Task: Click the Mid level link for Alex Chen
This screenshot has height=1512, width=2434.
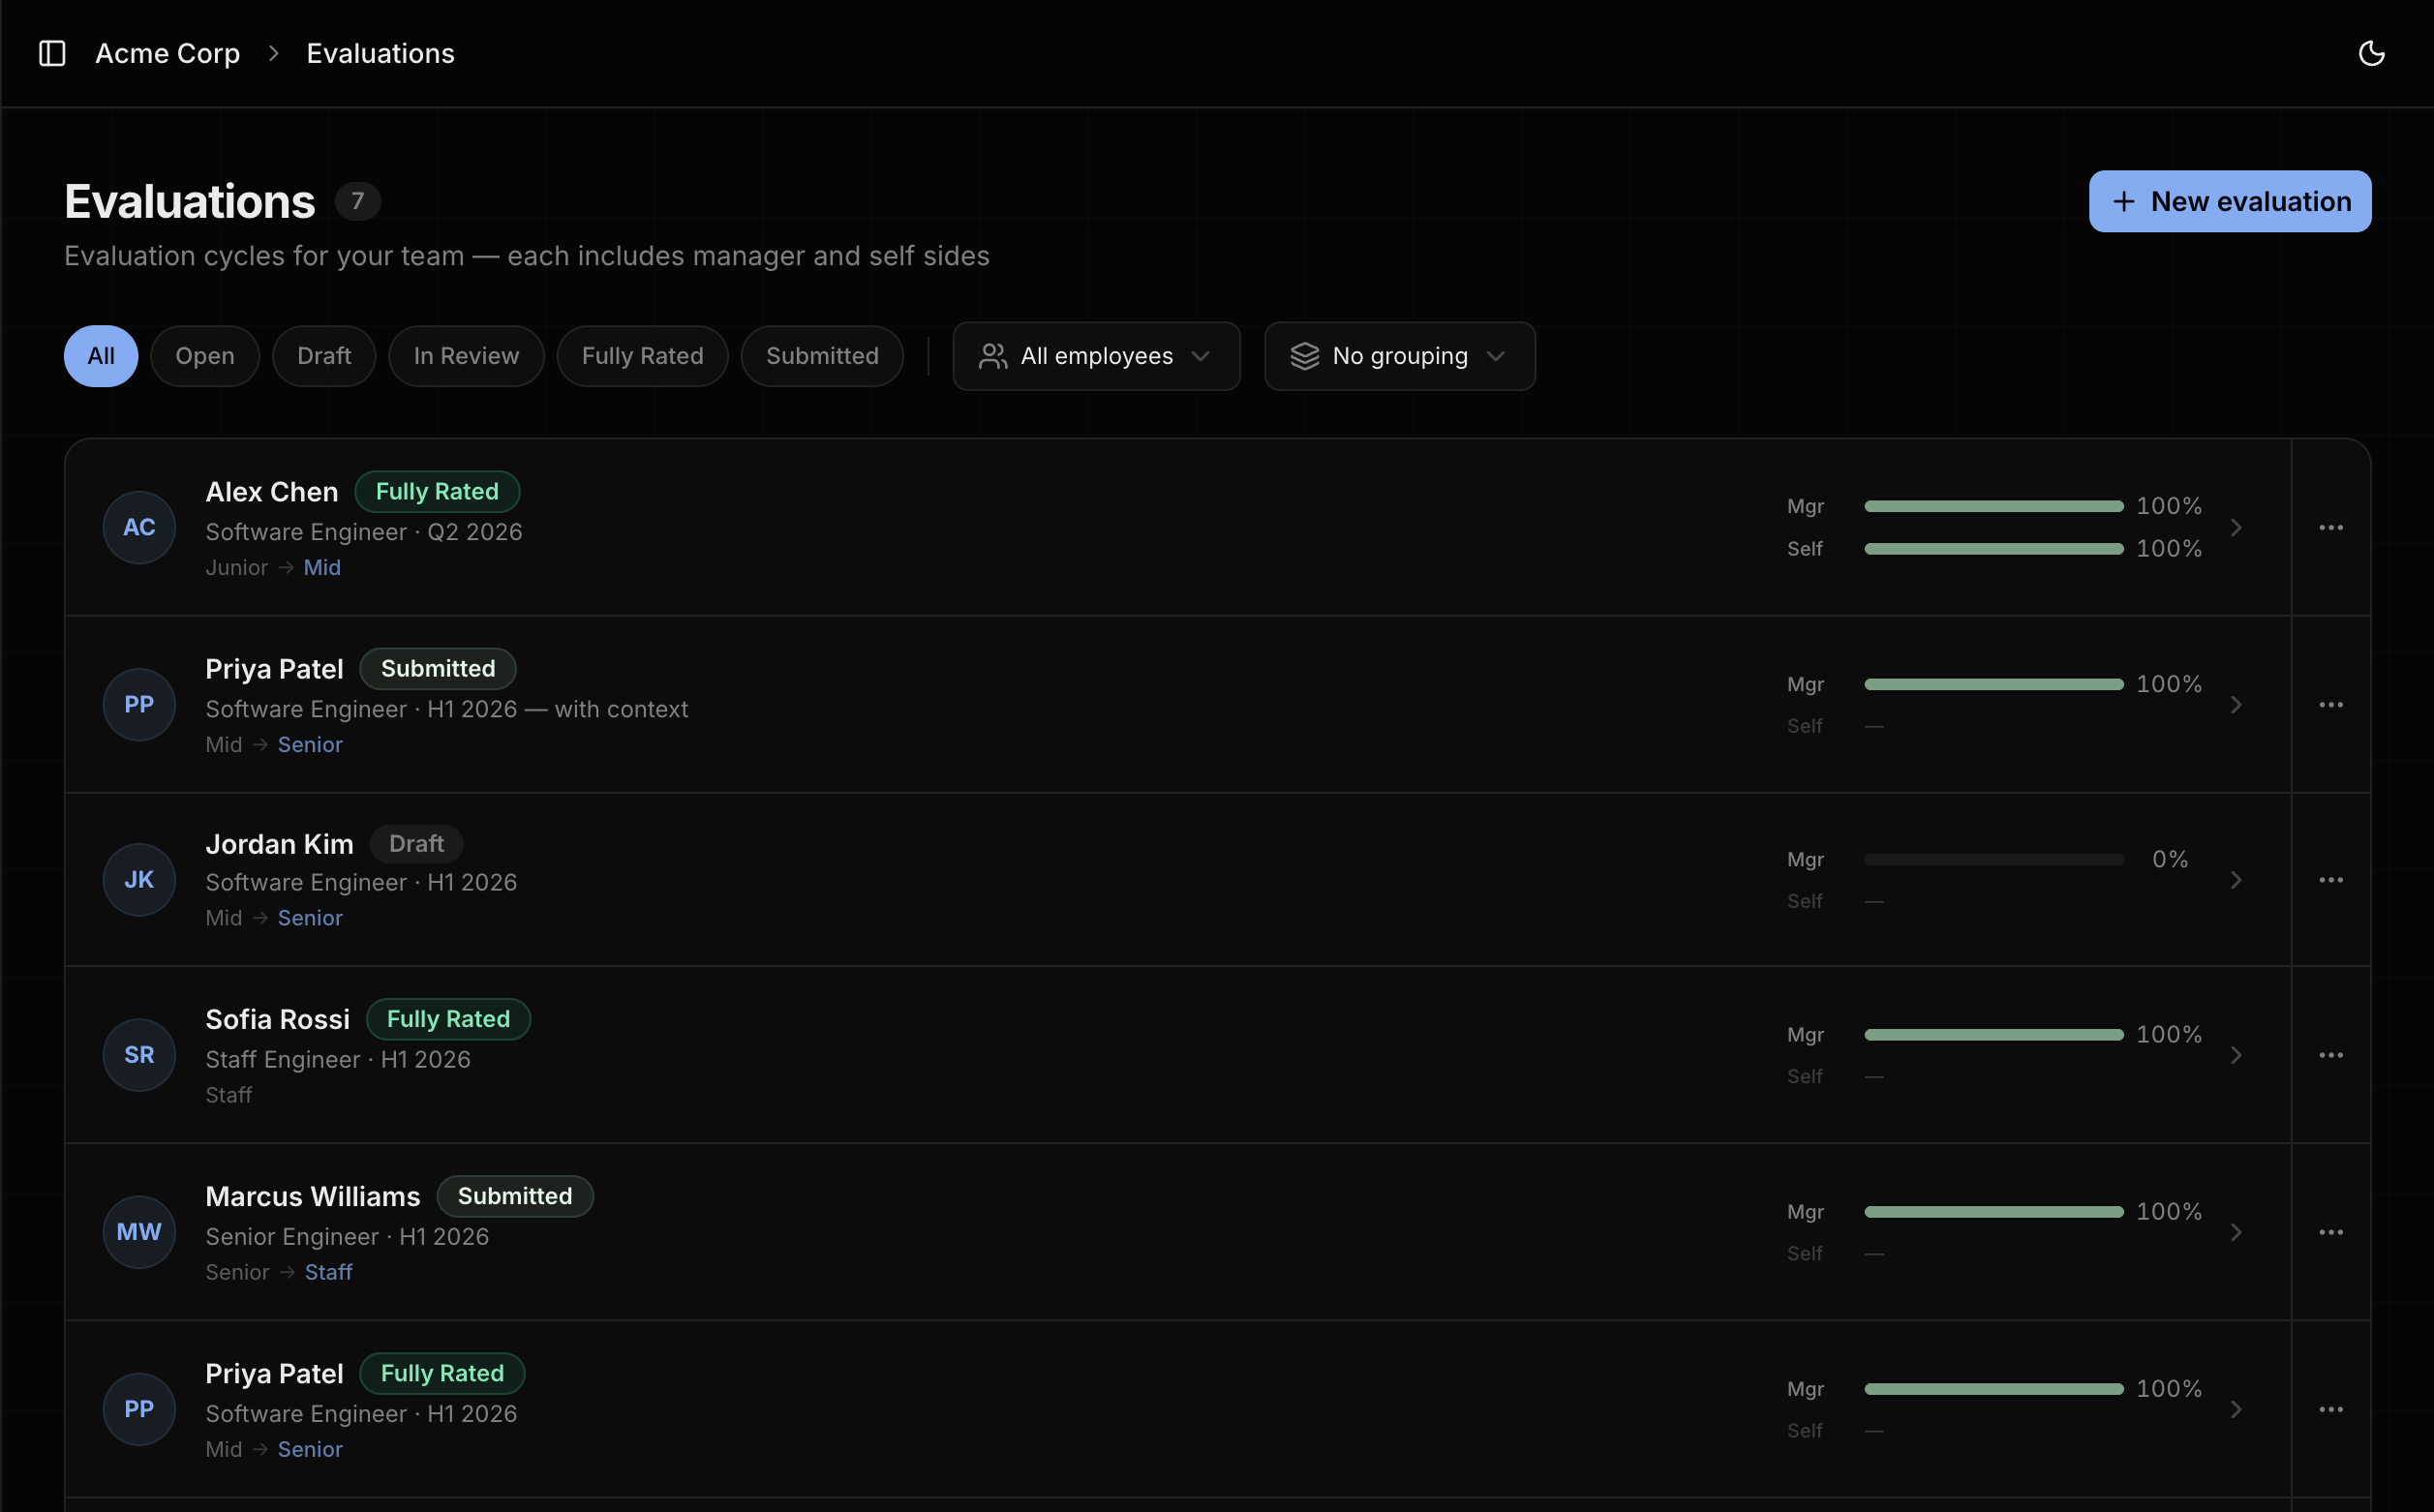Action: pyautogui.click(x=322, y=567)
